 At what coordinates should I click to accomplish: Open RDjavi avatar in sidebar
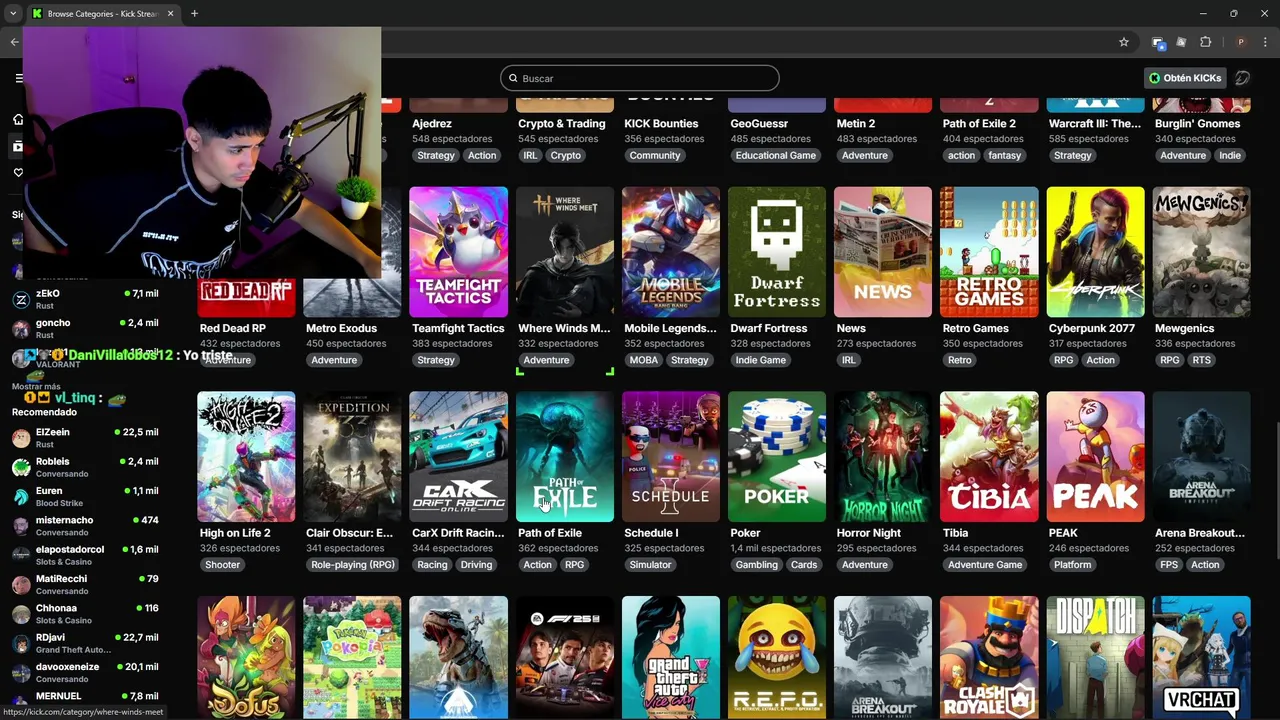point(20,643)
